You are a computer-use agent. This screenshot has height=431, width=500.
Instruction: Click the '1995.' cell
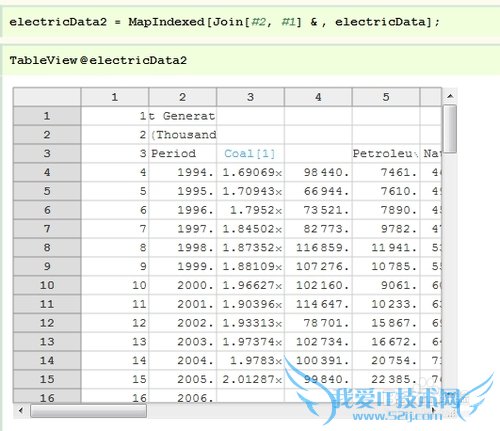(x=183, y=191)
